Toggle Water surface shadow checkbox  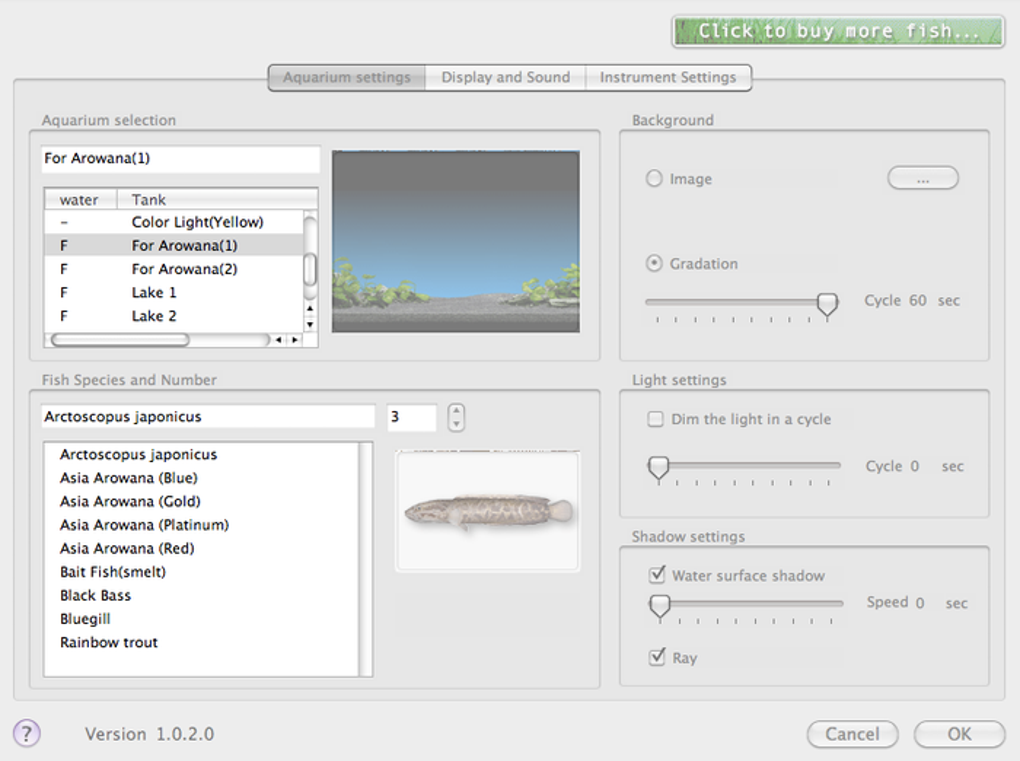(656, 574)
